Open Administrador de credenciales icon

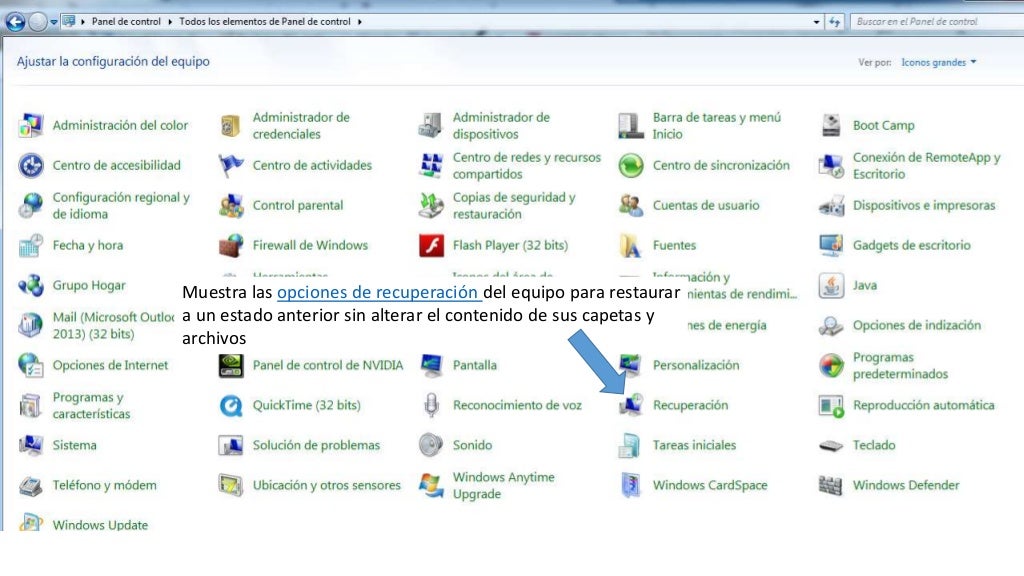tap(231, 125)
